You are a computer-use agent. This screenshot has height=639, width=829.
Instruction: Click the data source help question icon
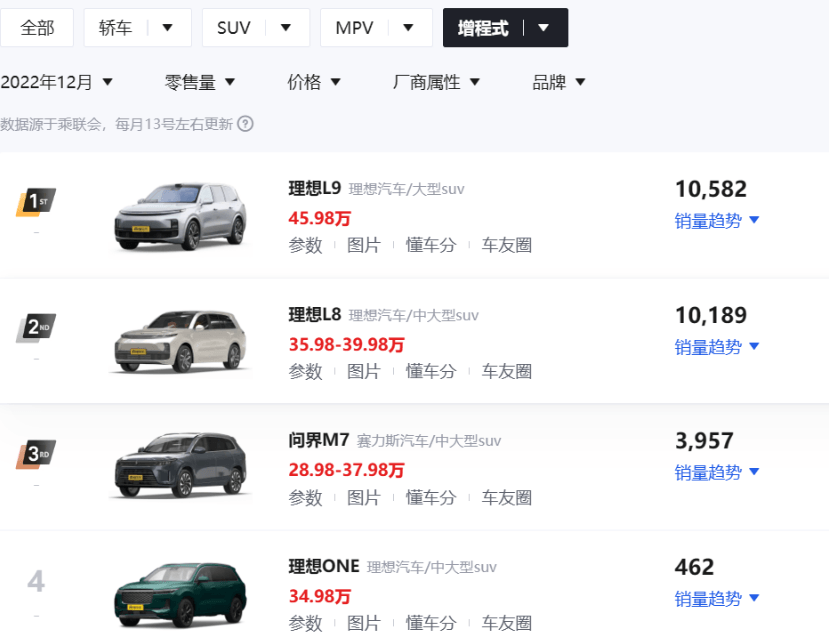click(245, 124)
